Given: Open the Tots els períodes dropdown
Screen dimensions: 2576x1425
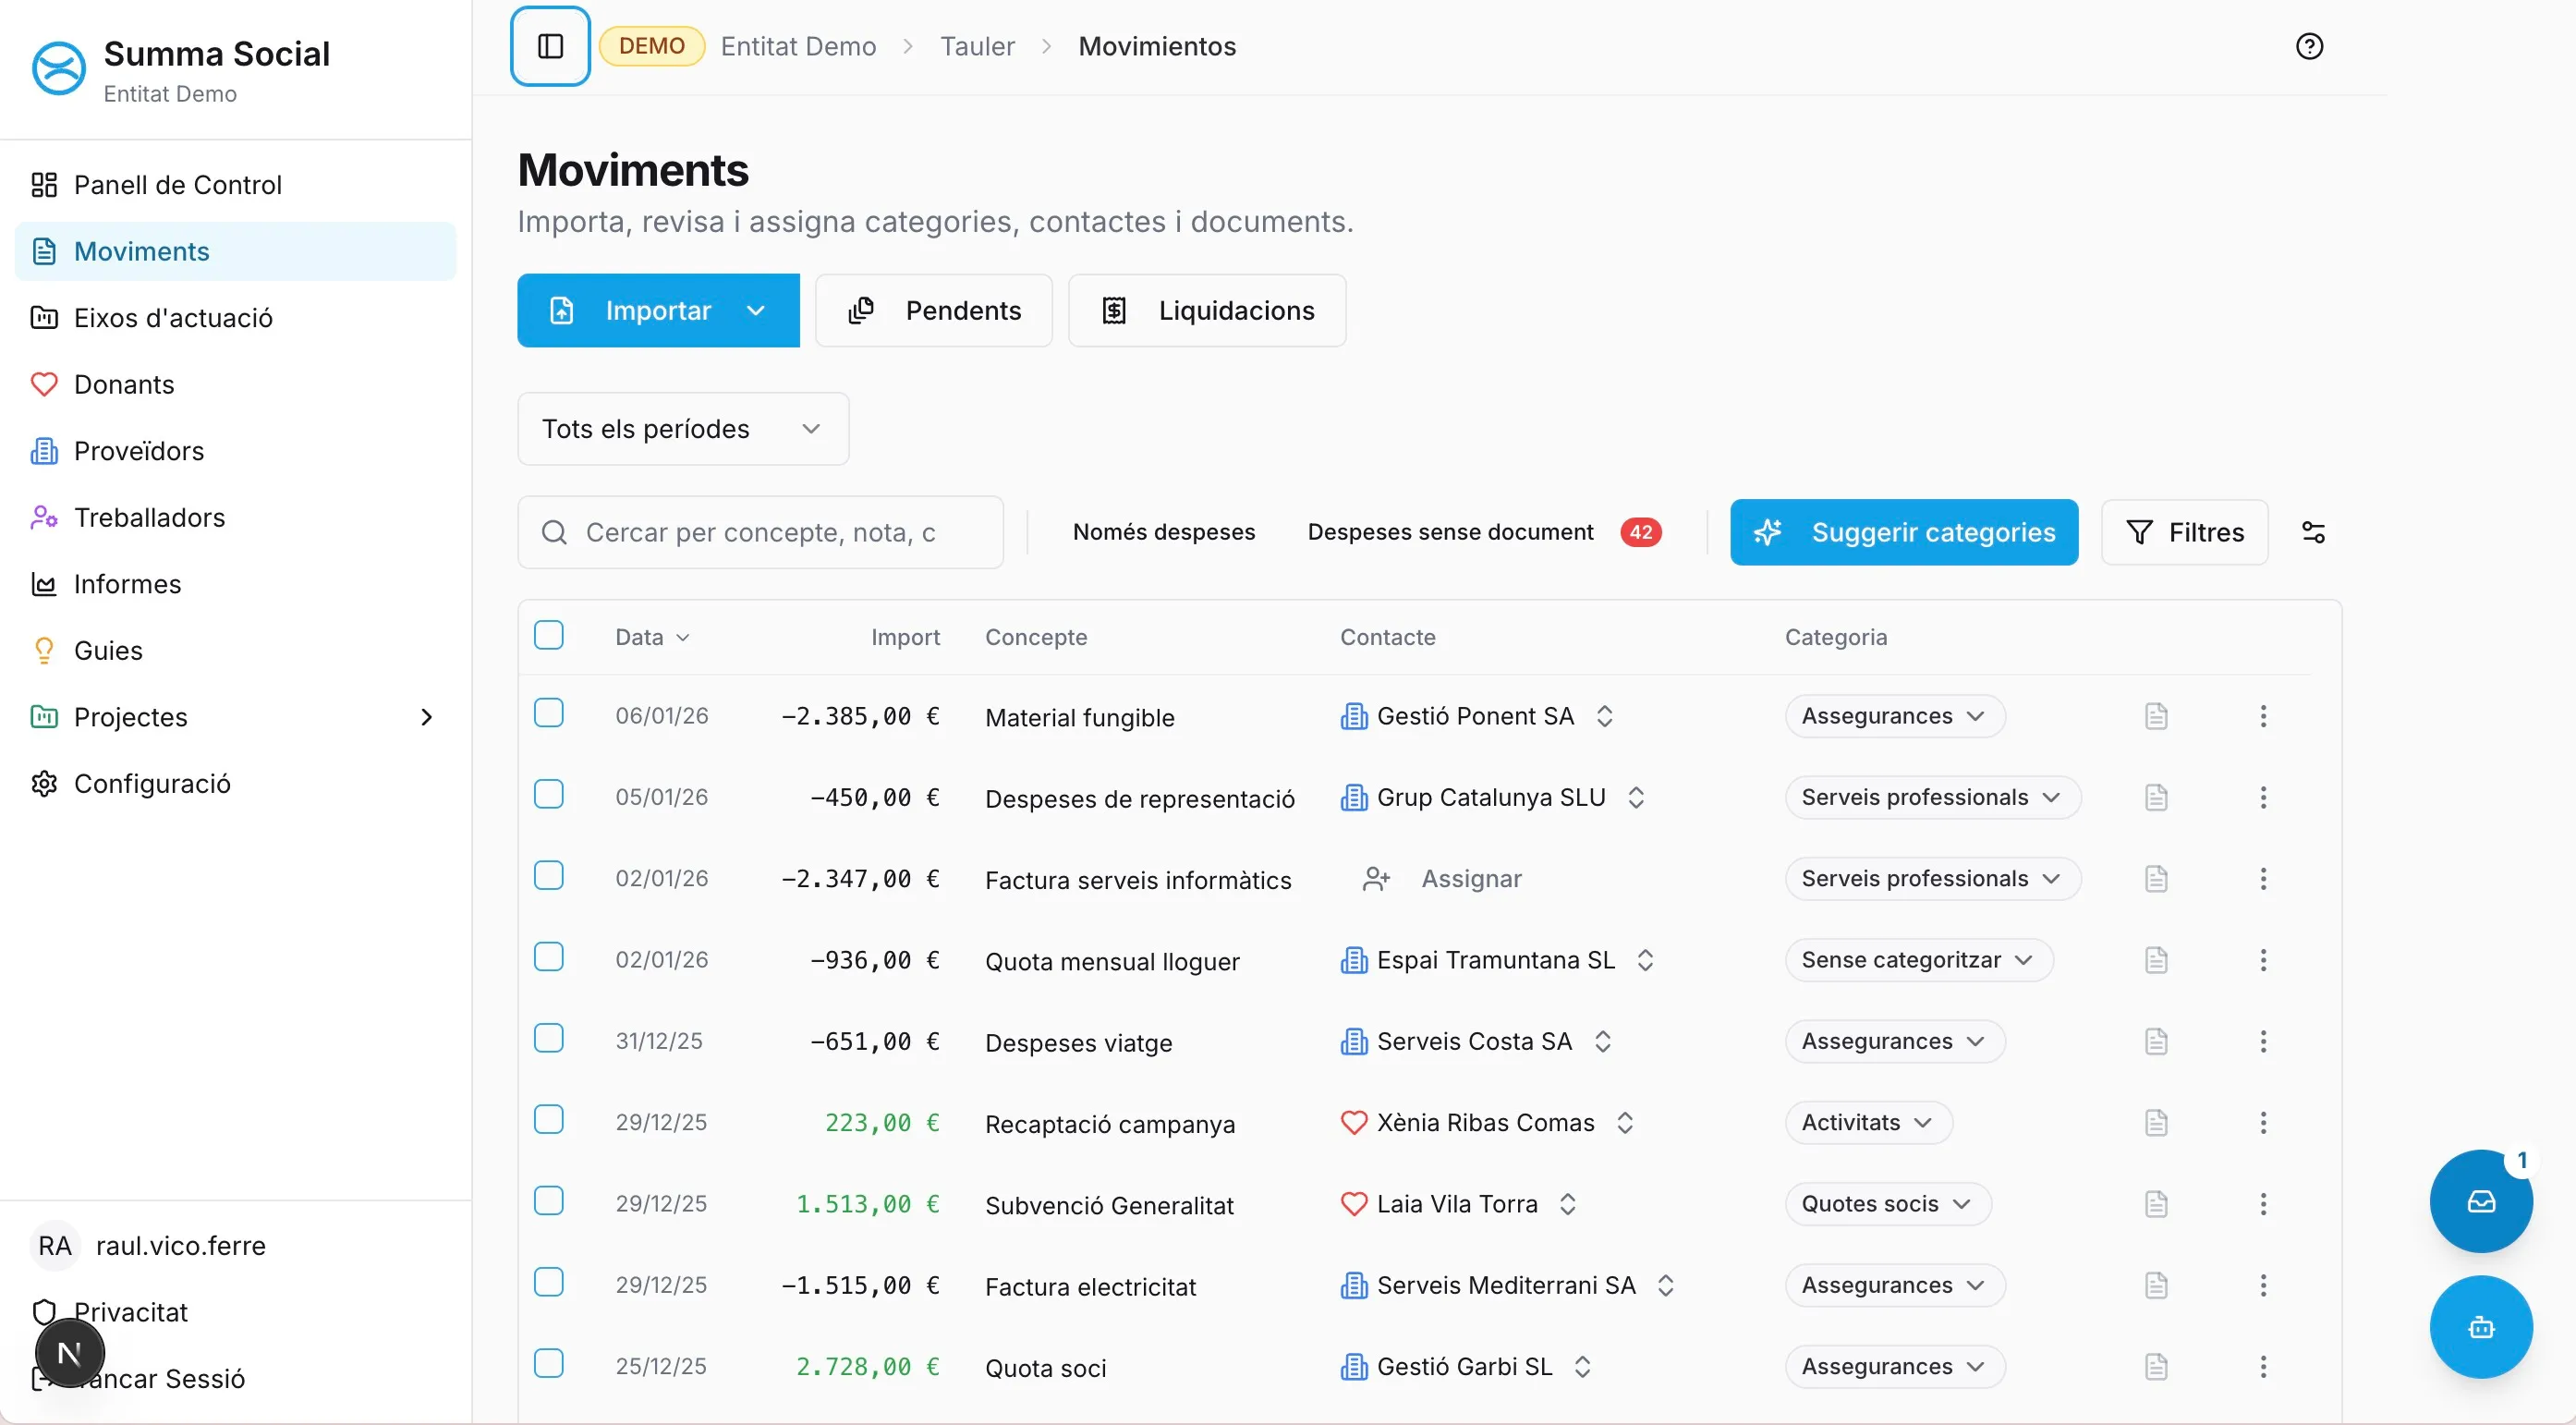Looking at the screenshot, I should coord(683,429).
